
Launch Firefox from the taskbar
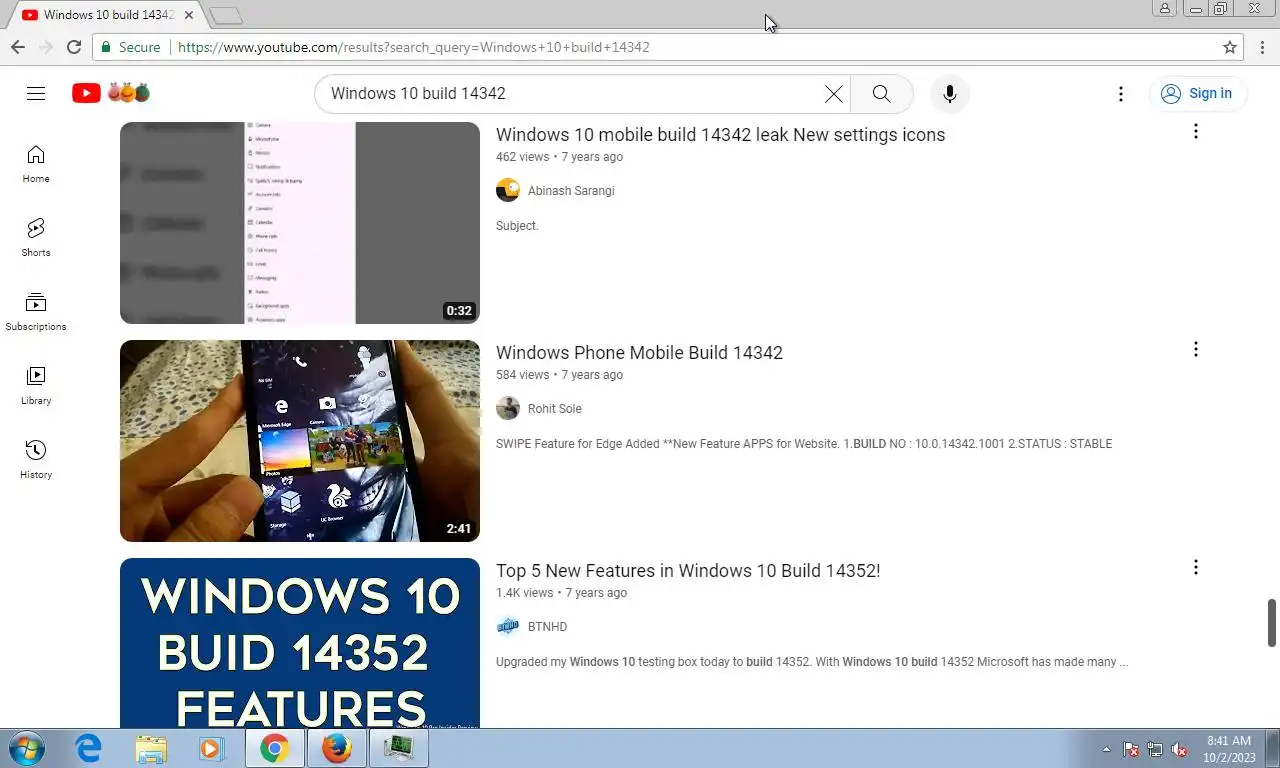(337, 748)
